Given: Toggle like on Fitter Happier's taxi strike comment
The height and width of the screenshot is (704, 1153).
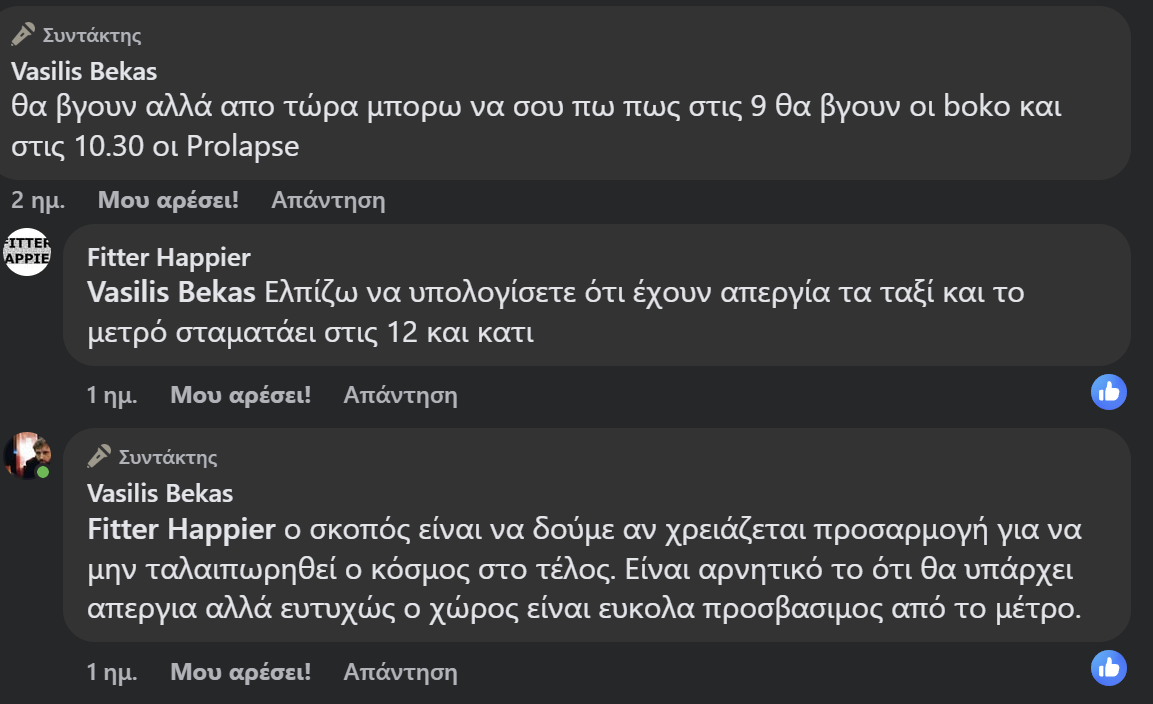Looking at the screenshot, I should 240,395.
